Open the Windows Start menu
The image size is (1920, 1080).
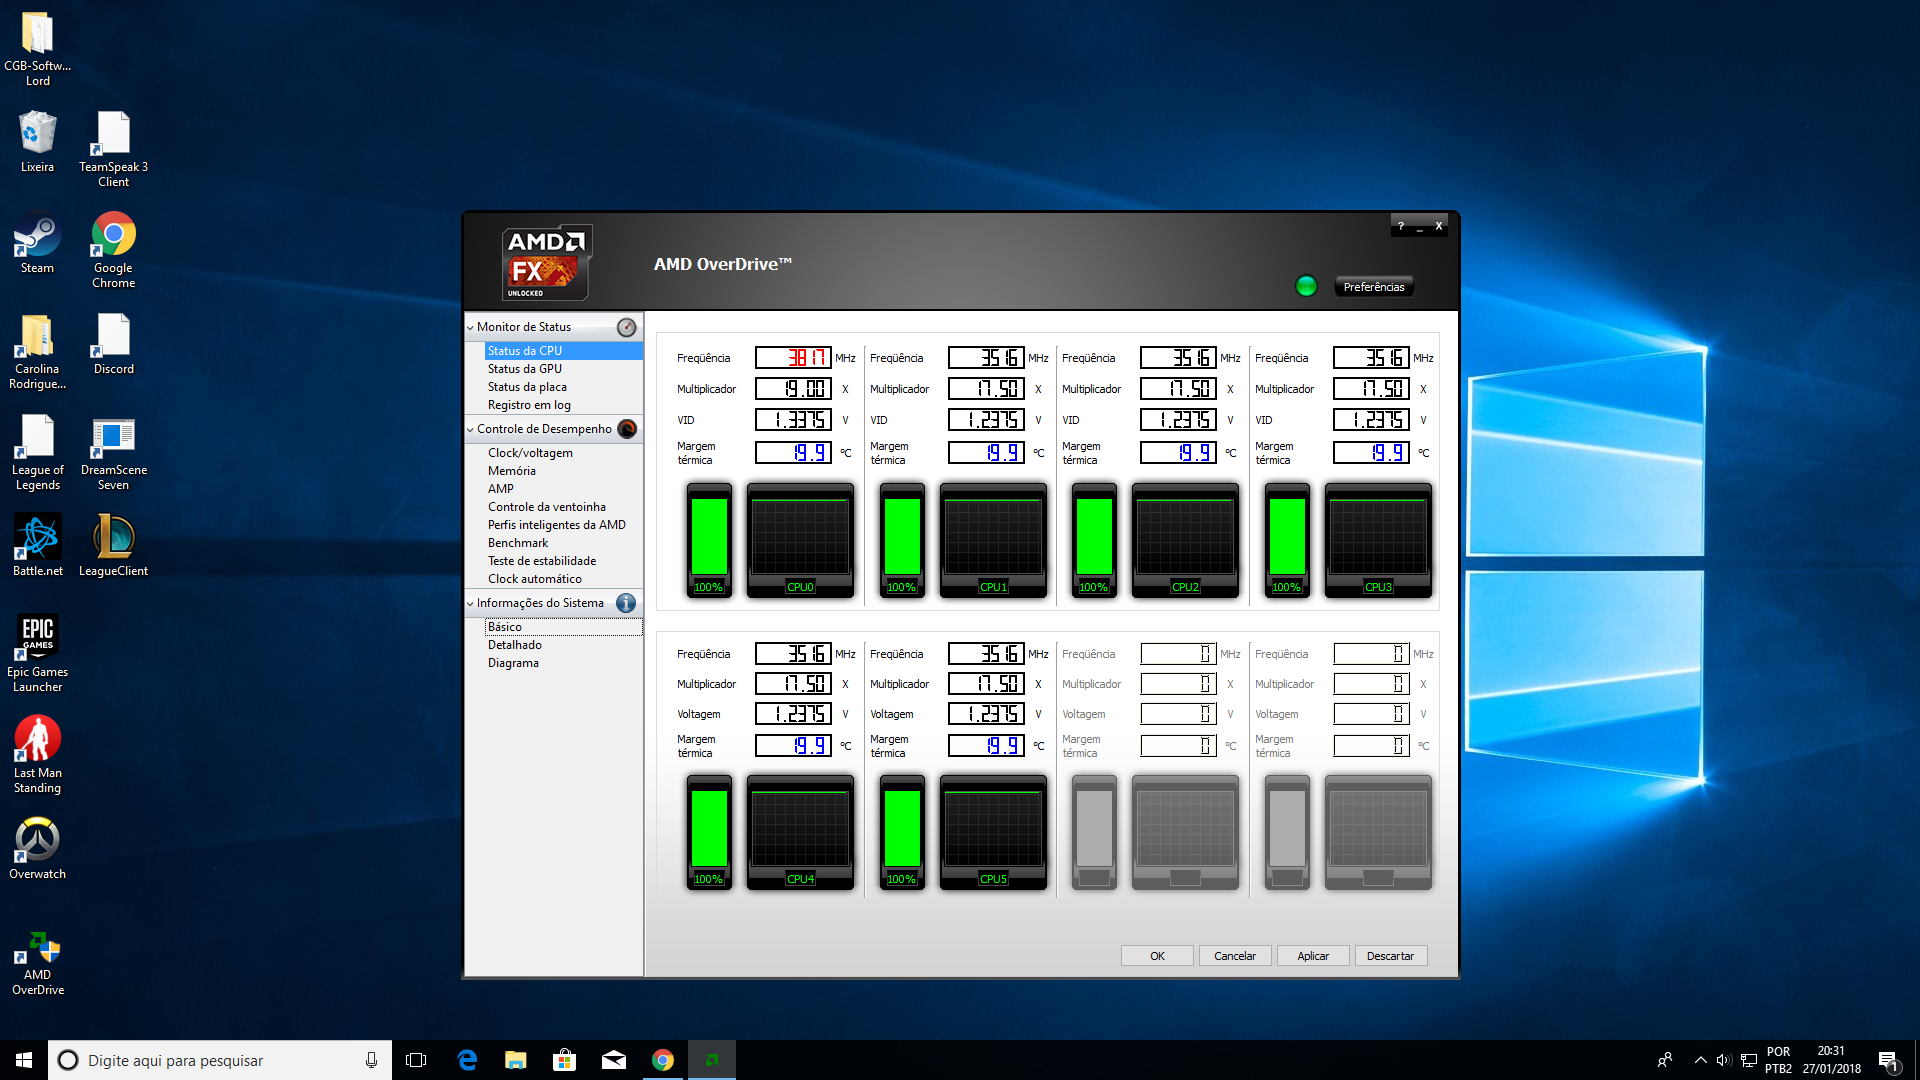pyautogui.click(x=24, y=1060)
